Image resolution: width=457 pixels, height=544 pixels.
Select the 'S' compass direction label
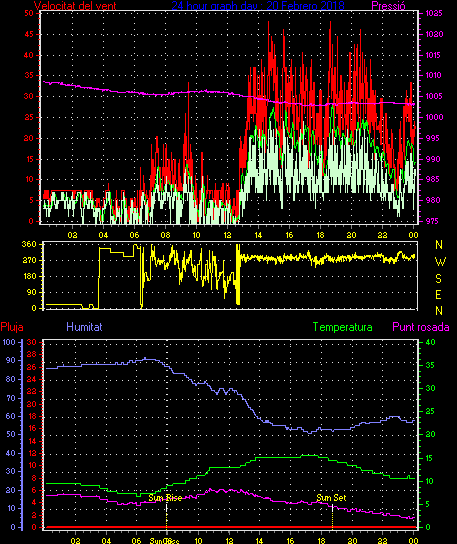[439, 279]
